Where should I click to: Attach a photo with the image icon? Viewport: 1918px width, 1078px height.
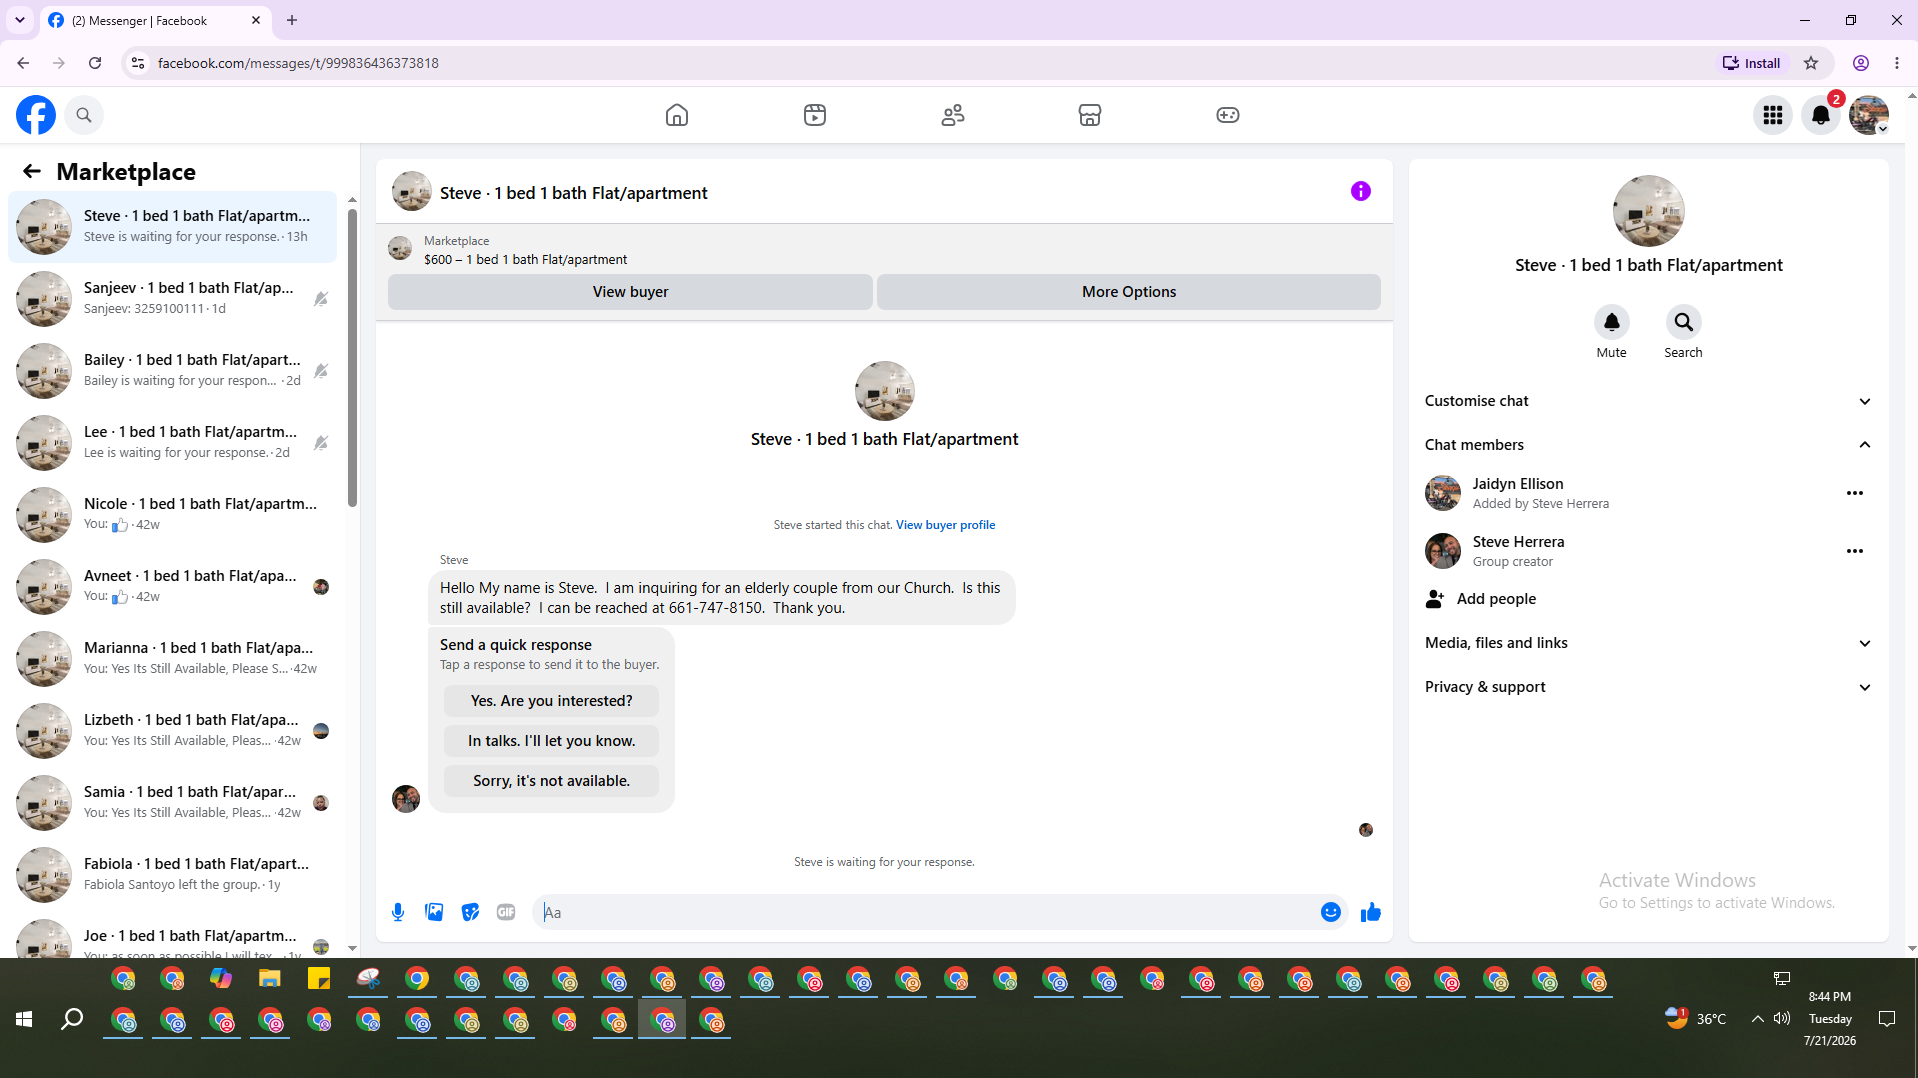pos(434,912)
